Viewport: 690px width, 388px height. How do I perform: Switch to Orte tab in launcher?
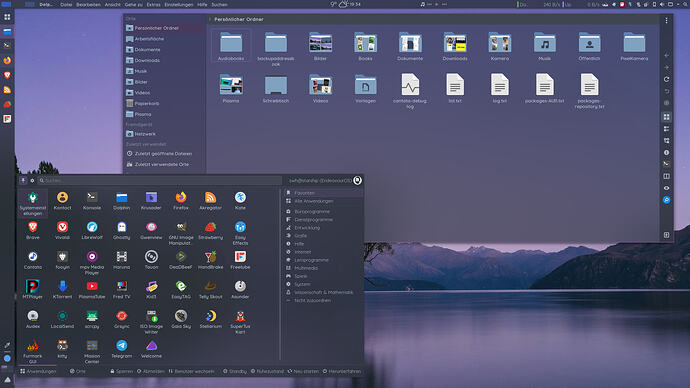(x=77, y=371)
